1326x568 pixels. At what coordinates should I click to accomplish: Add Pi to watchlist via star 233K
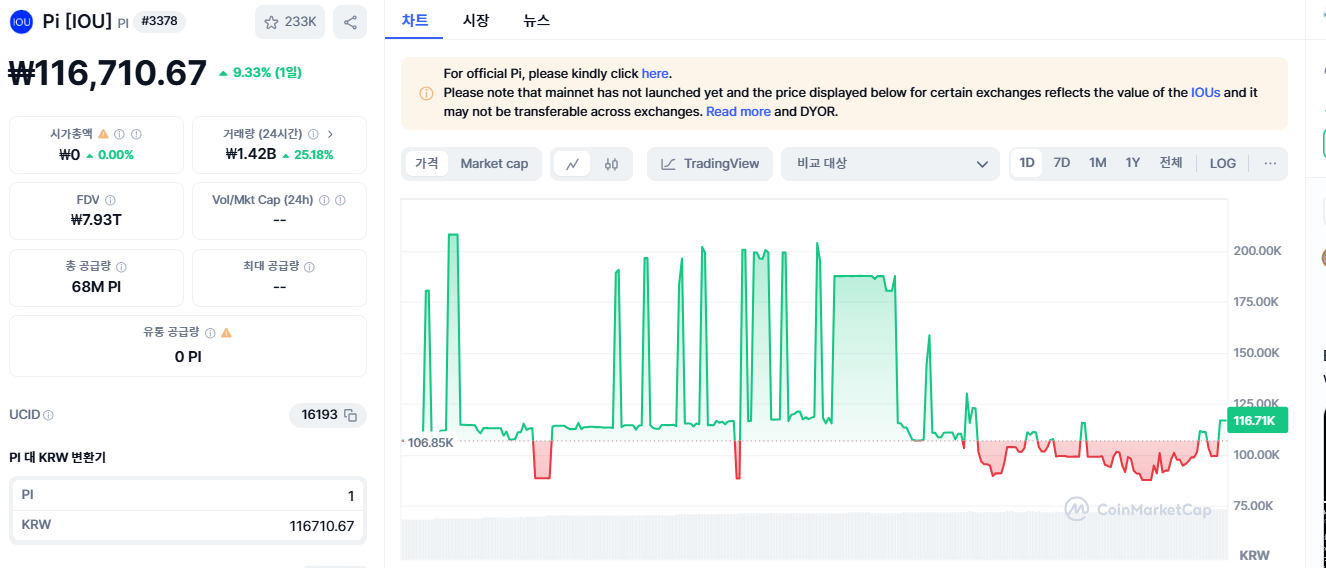(289, 22)
